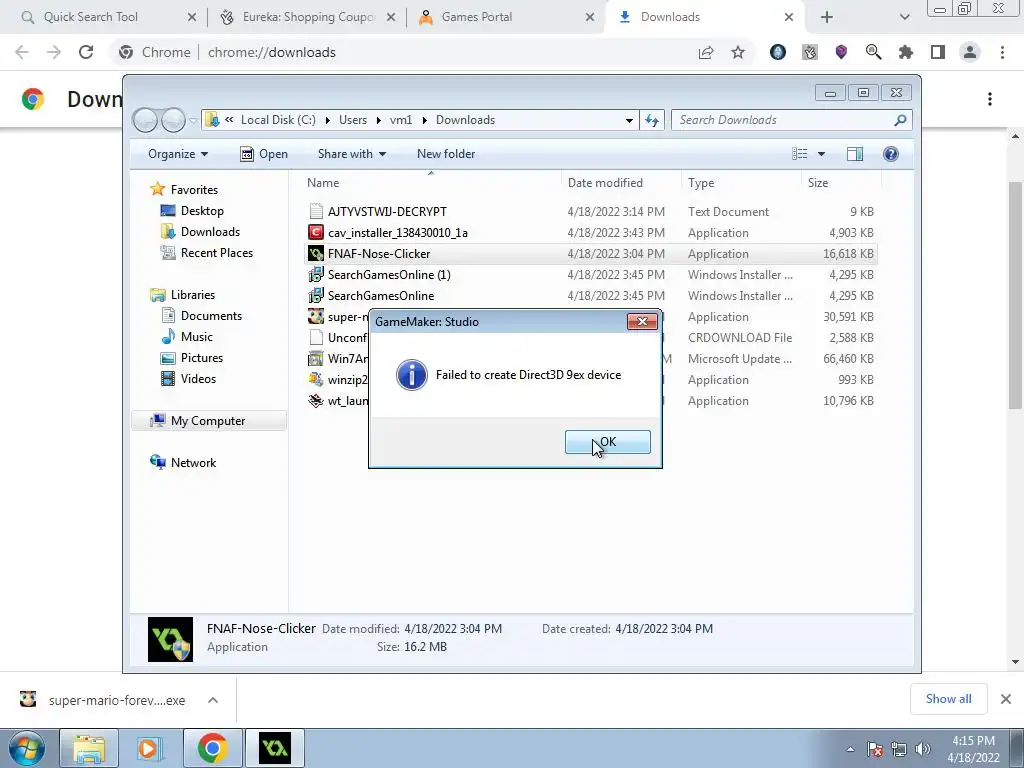This screenshot has height=768, width=1024.
Task: Open the Organize dropdown menu
Action: (x=178, y=154)
